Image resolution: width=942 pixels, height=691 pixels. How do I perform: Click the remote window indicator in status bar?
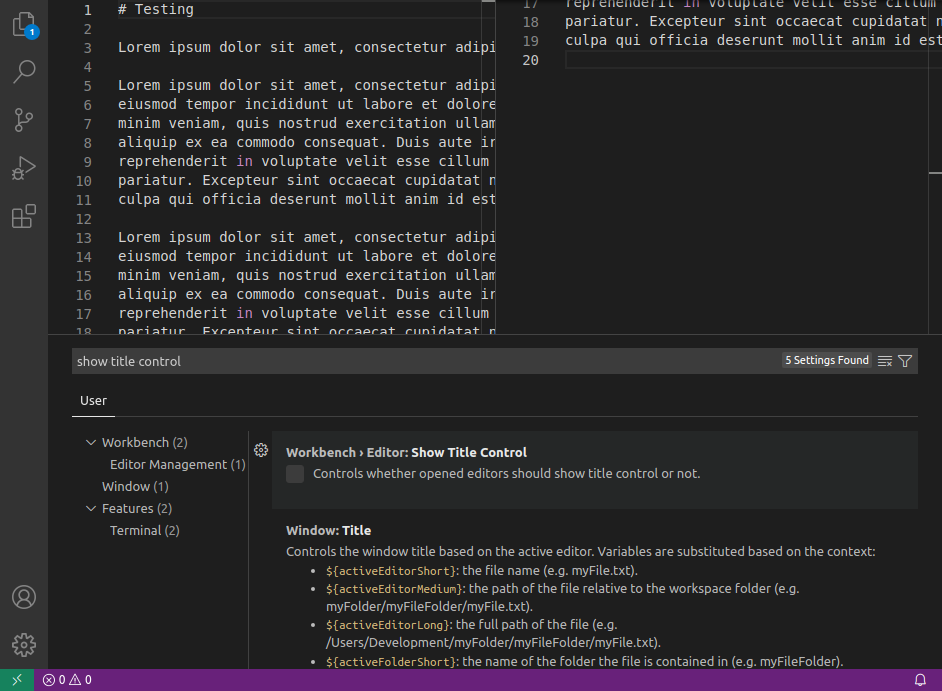click(17, 680)
